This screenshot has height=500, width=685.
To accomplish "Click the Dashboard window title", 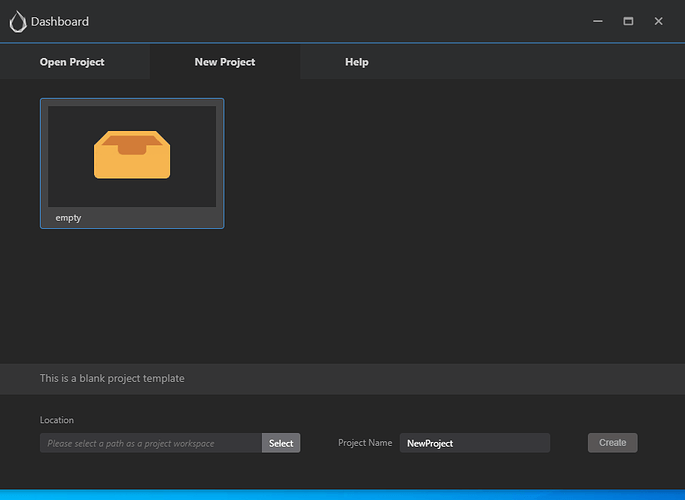I will tap(60, 21).
